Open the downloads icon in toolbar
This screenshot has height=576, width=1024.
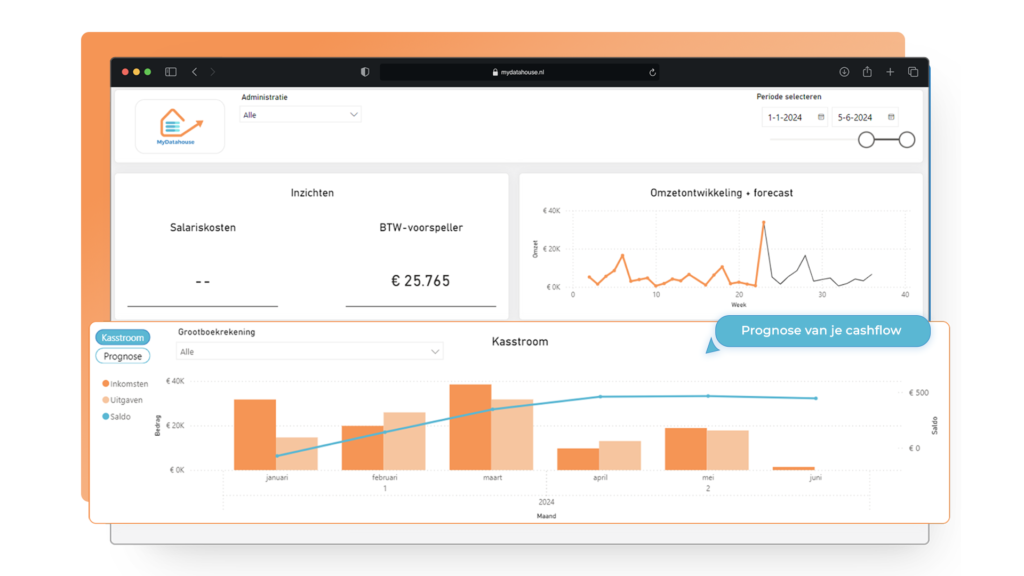[x=844, y=72]
